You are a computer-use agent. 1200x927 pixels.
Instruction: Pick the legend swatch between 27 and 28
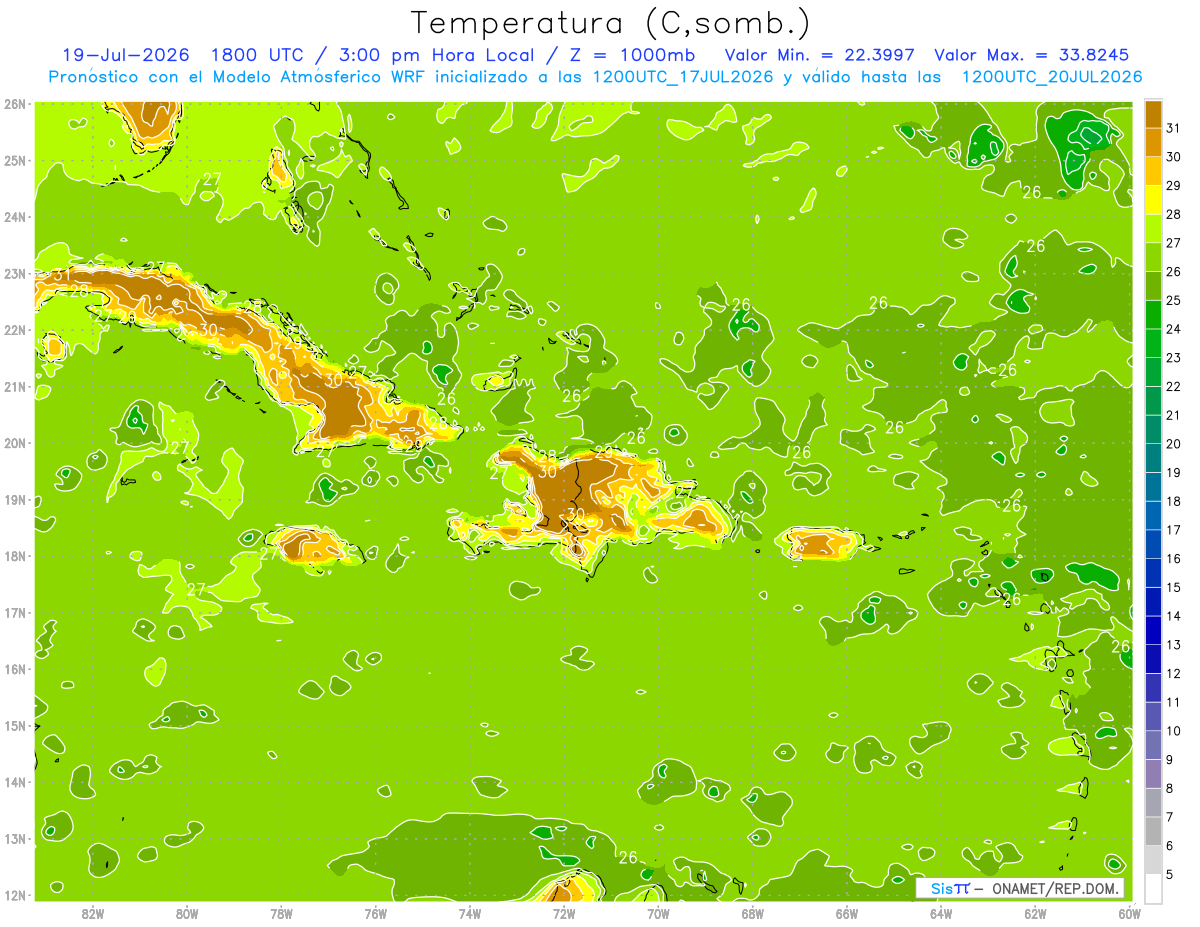click(1153, 228)
